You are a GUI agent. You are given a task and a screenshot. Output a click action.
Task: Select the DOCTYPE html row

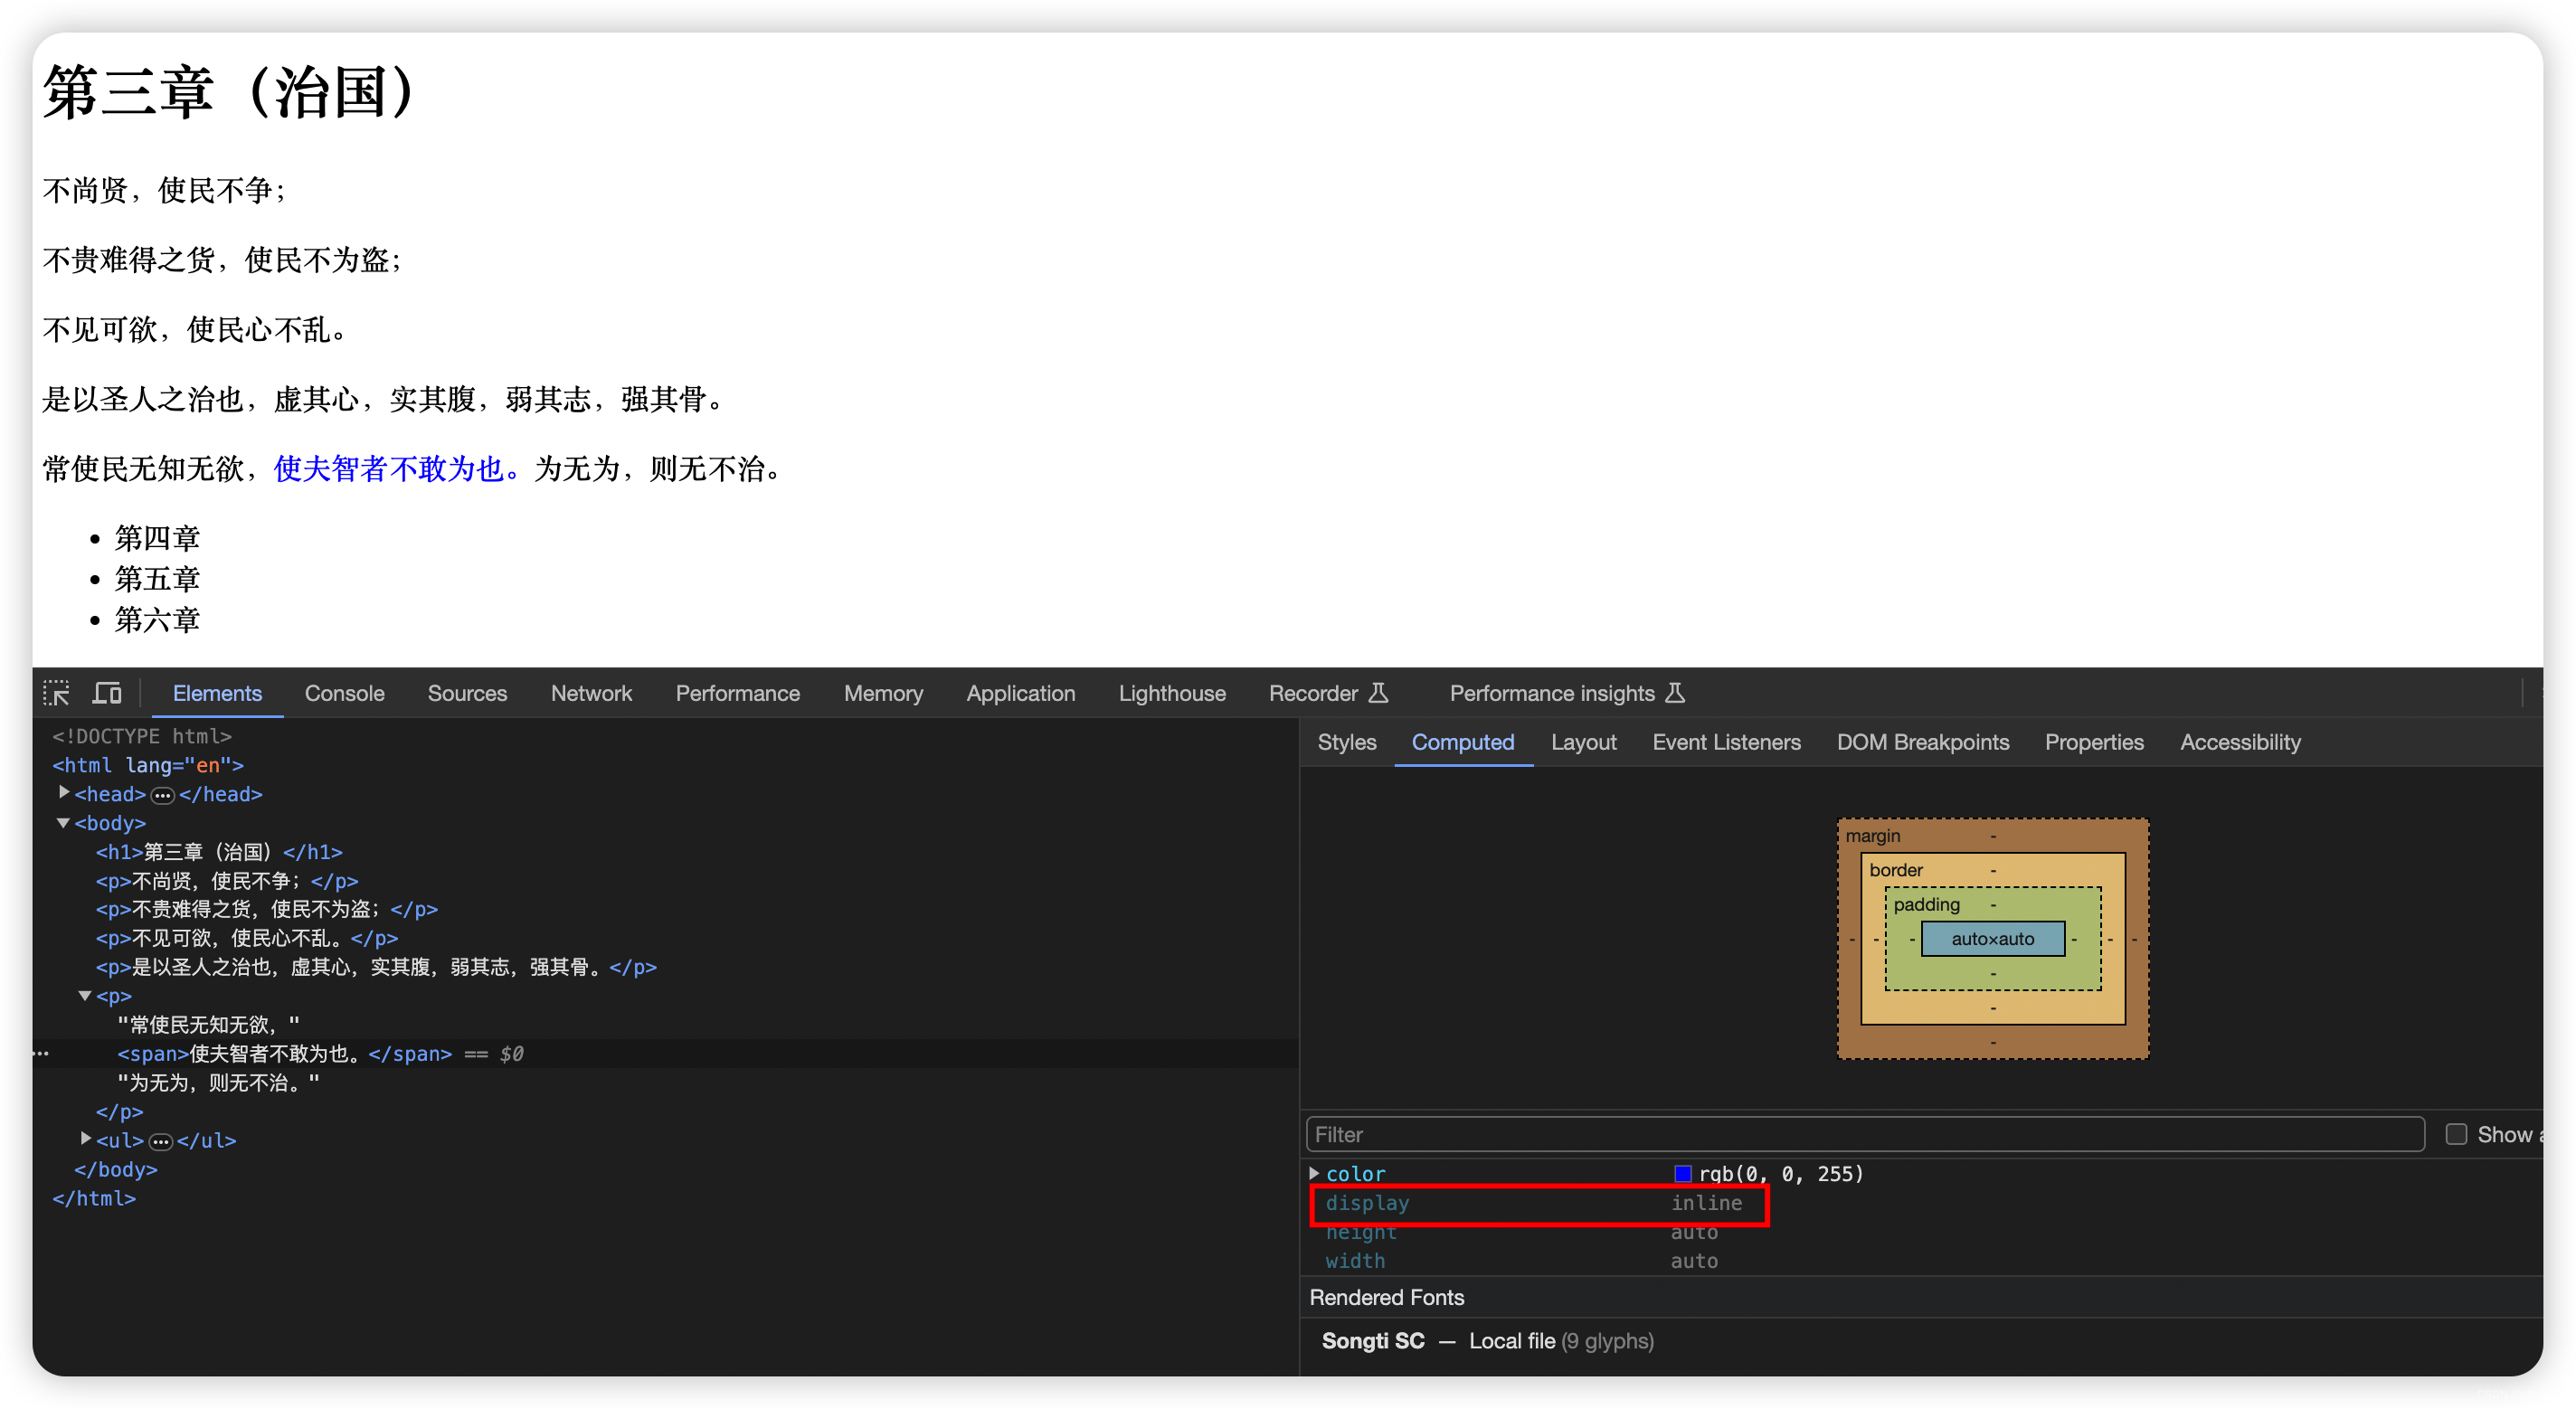(x=142, y=737)
